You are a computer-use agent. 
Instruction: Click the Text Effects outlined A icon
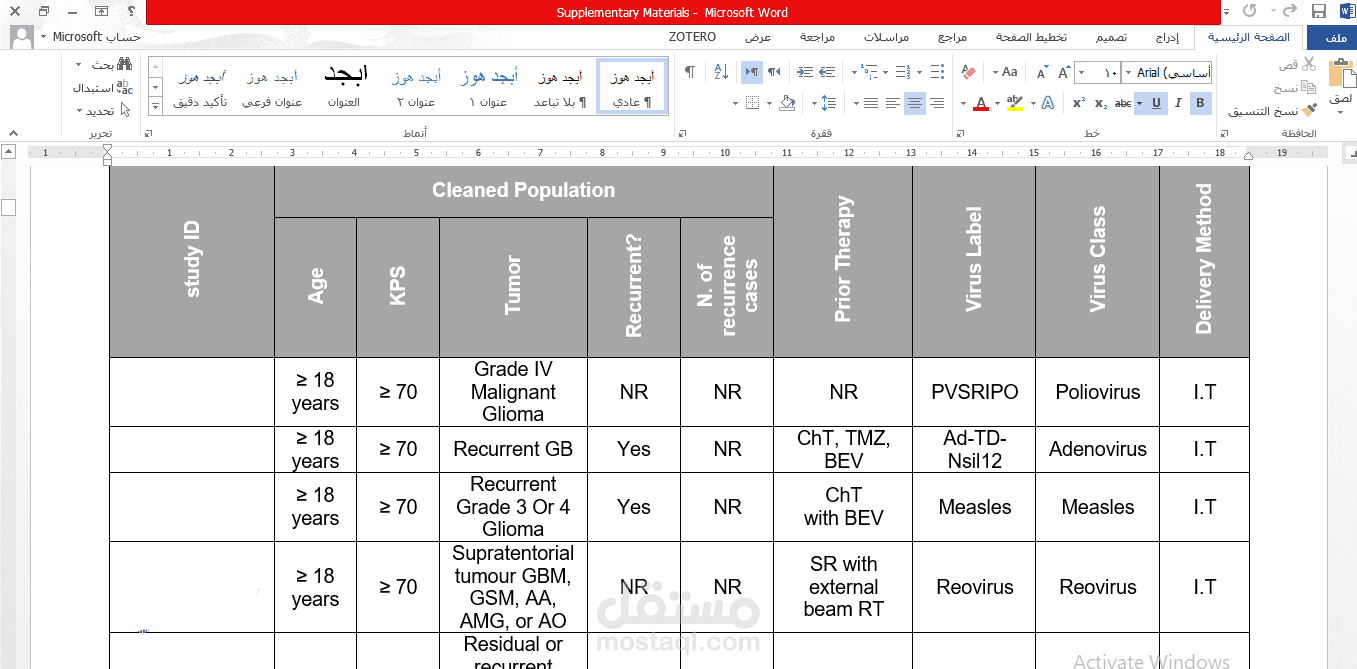tap(1047, 103)
